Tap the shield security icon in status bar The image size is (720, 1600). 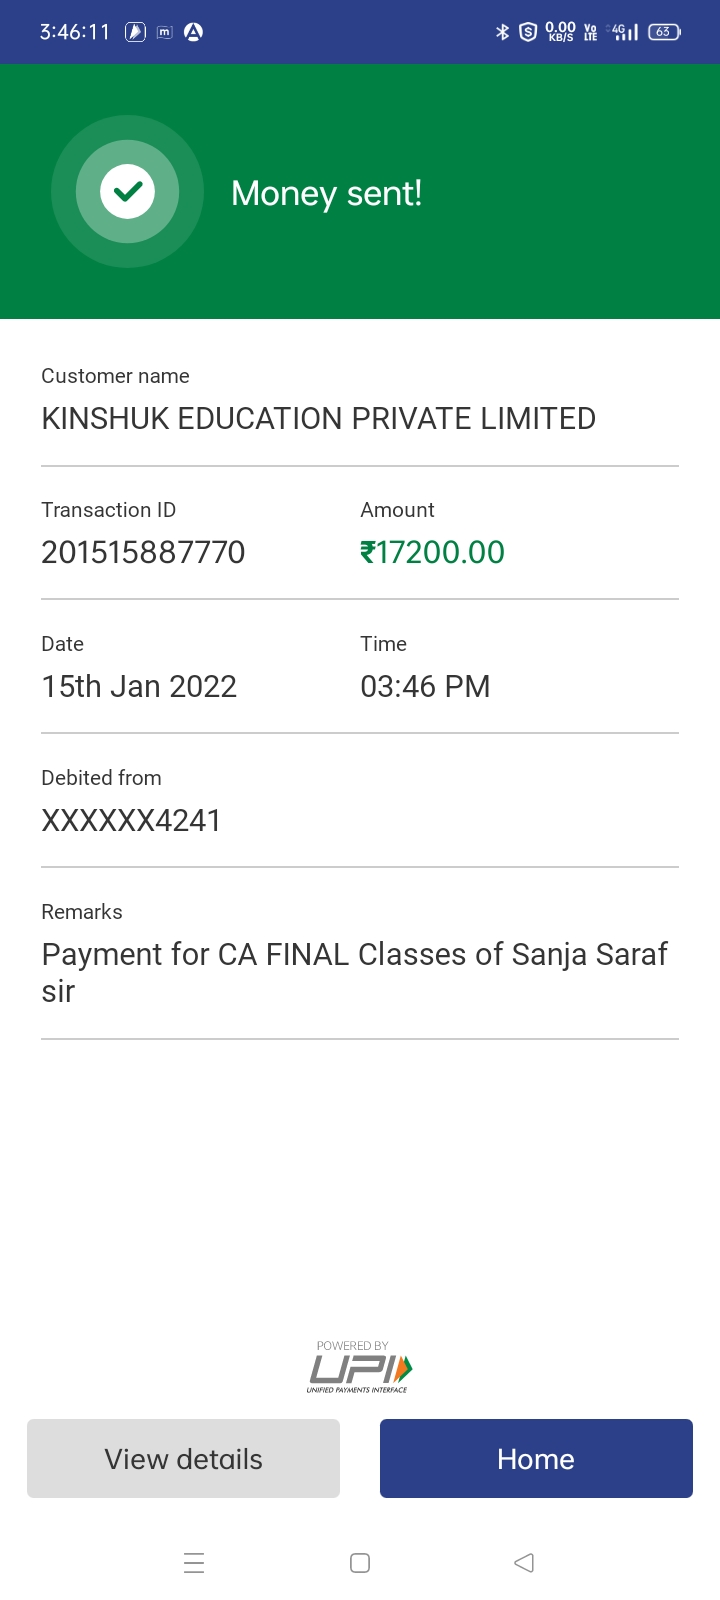[528, 32]
